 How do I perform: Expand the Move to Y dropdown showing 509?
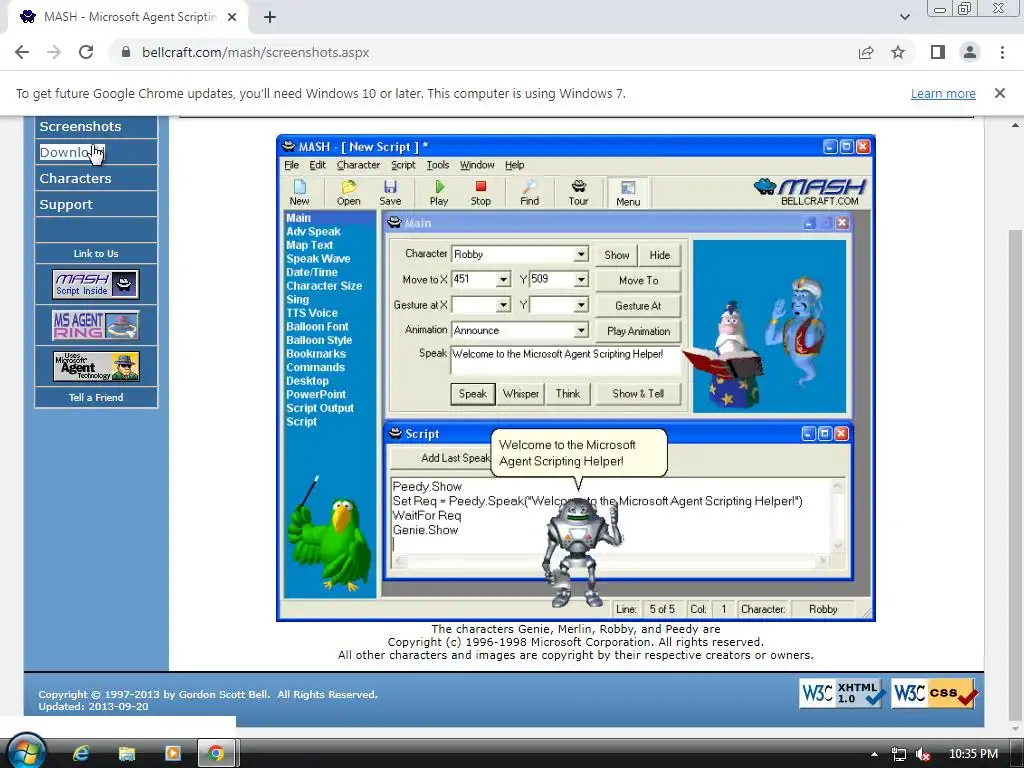(x=581, y=280)
